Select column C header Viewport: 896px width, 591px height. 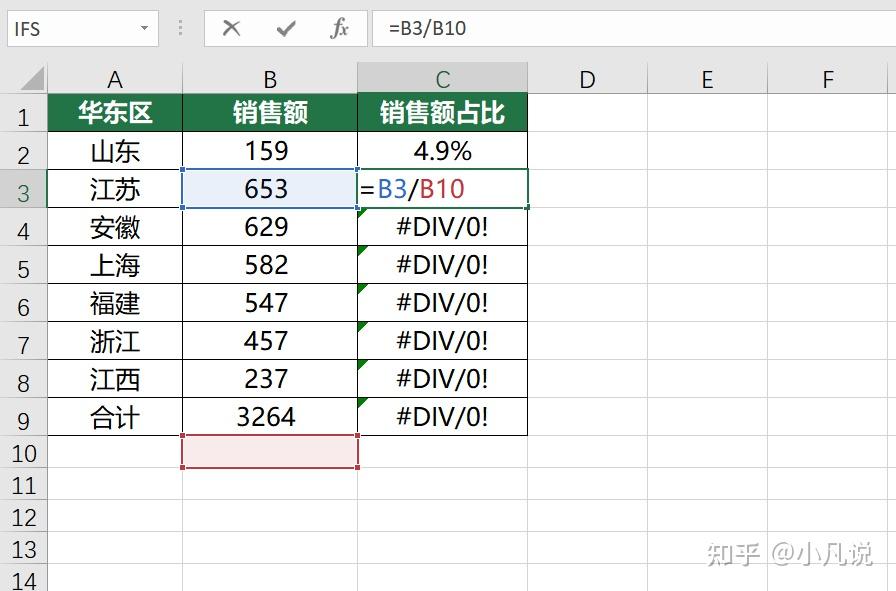[x=442, y=79]
